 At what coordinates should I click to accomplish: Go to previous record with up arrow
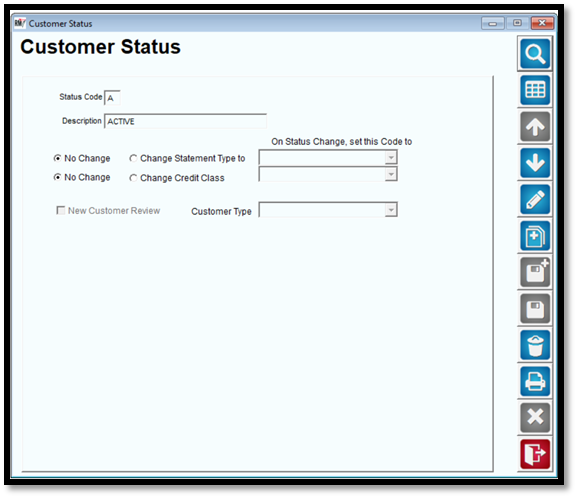tap(535, 127)
